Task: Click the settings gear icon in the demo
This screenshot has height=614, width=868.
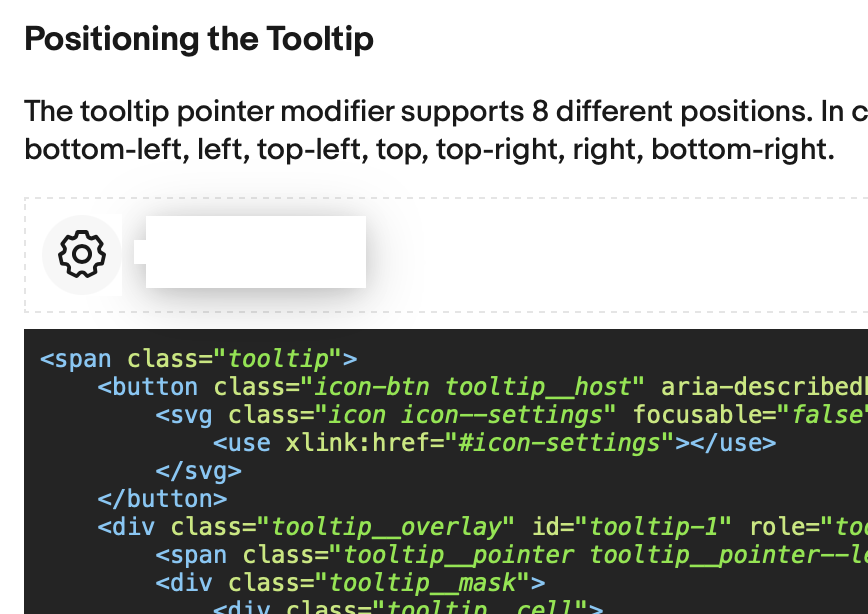Action: [81, 253]
